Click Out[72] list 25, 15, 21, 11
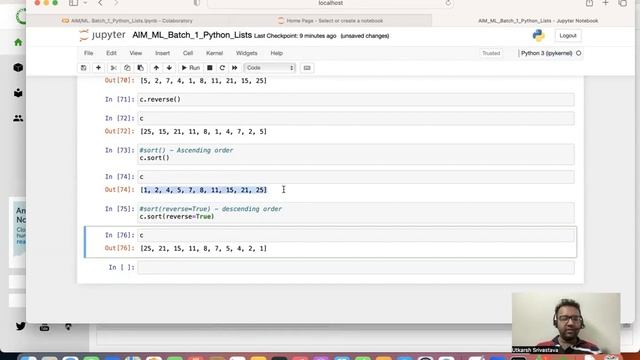Image resolution: width=640 pixels, height=360 pixels. pyautogui.click(x=203, y=131)
